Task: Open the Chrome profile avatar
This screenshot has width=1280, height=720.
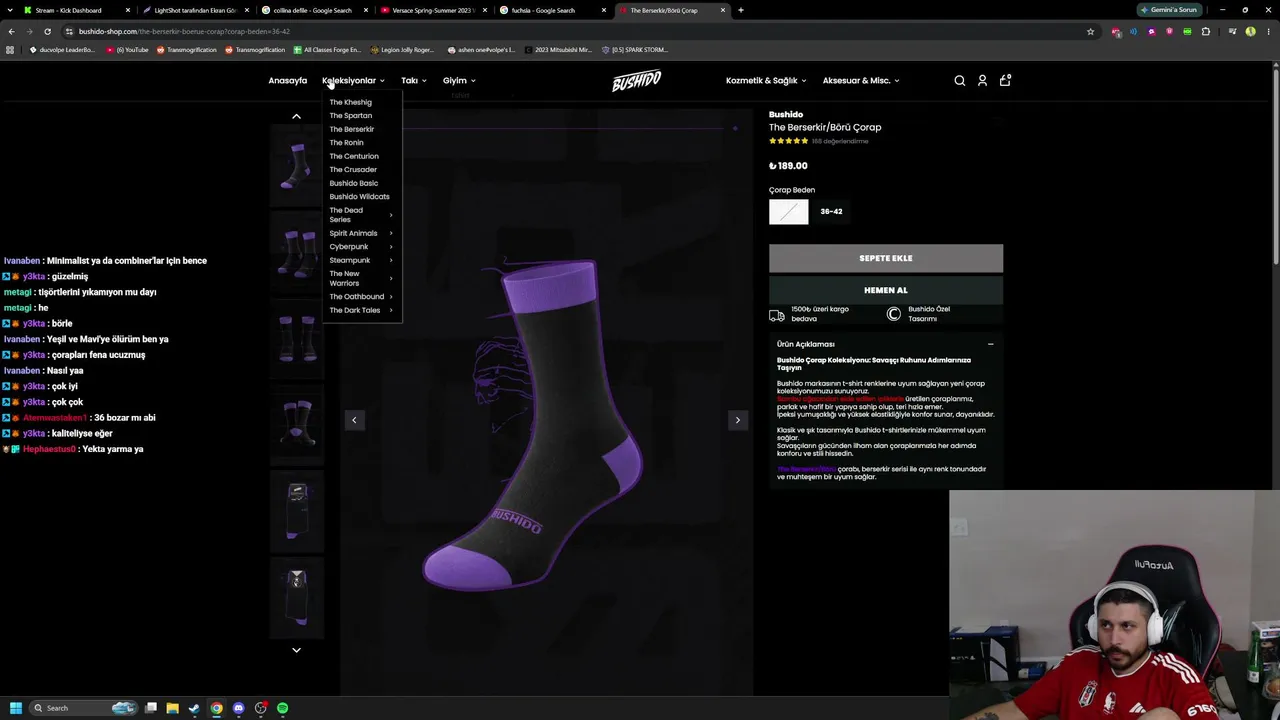Action: [x=1250, y=31]
